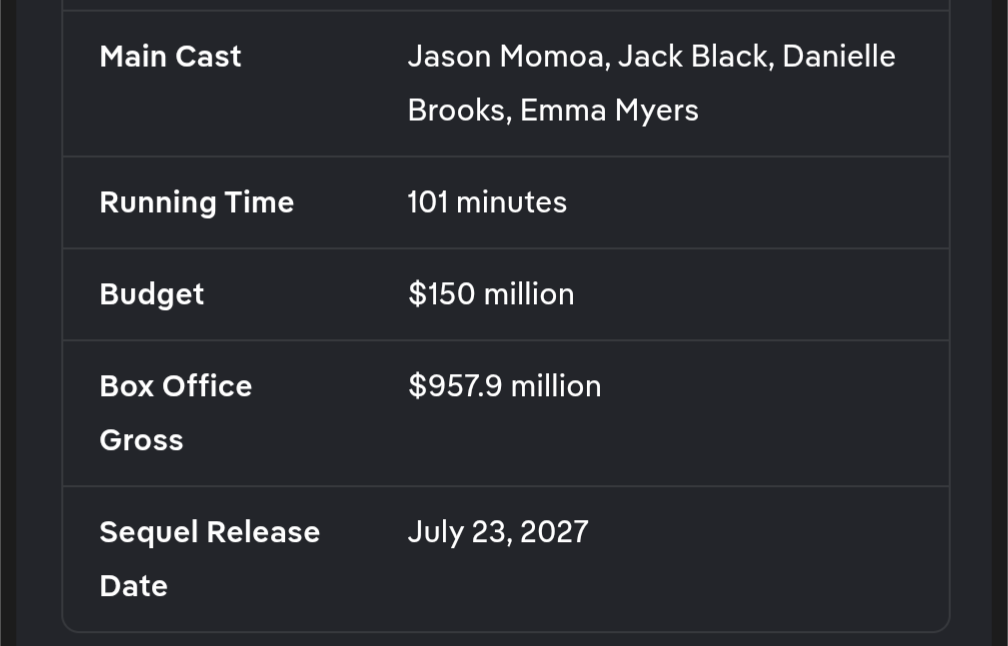This screenshot has width=1008, height=646.
Task: Click the word Gross under Box Office
Action: click(x=141, y=440)
